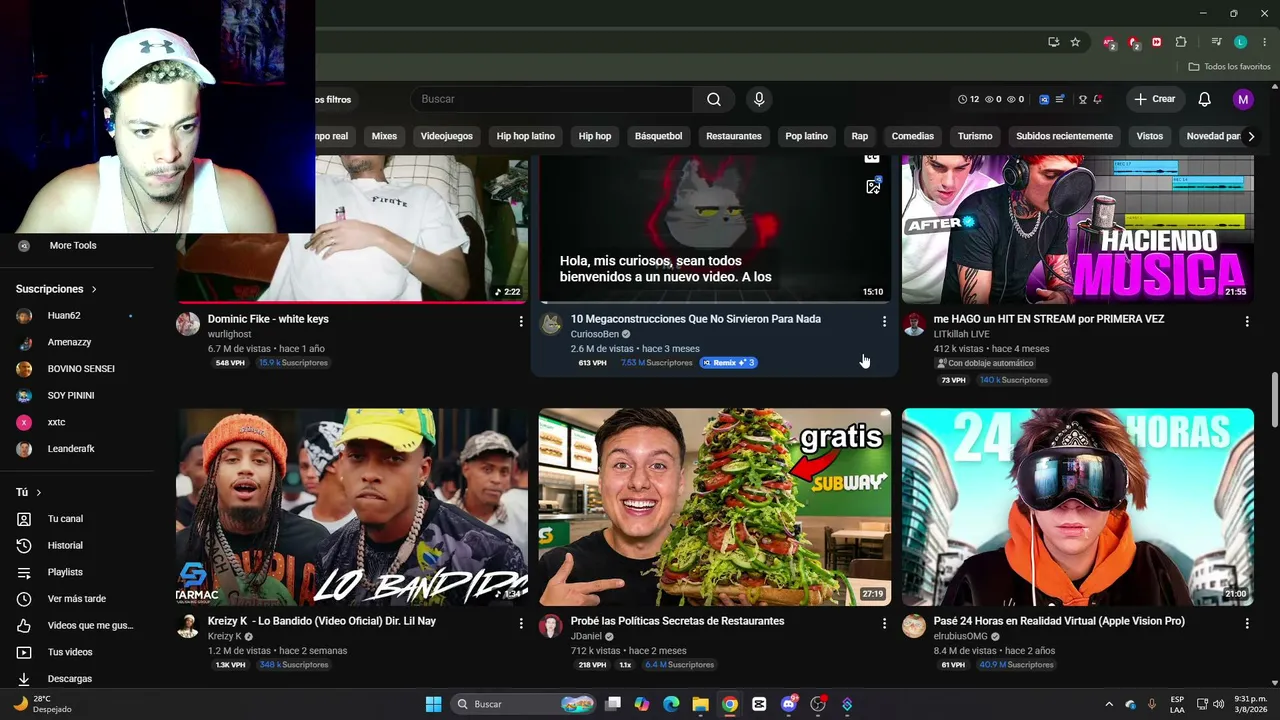Open the Windows Start menu
The image size is (1280, 720).
pos(433,704)
